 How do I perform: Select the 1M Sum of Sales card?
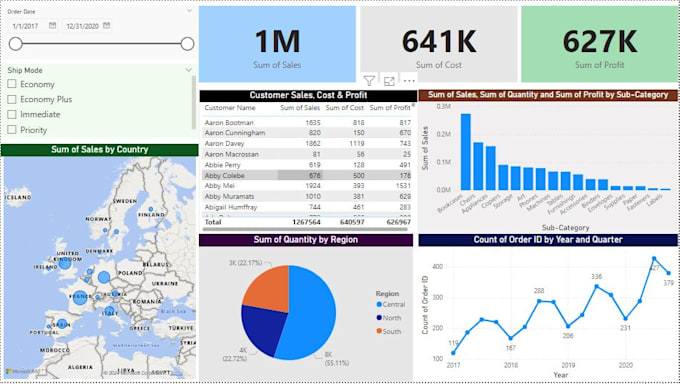click(277, 44)
